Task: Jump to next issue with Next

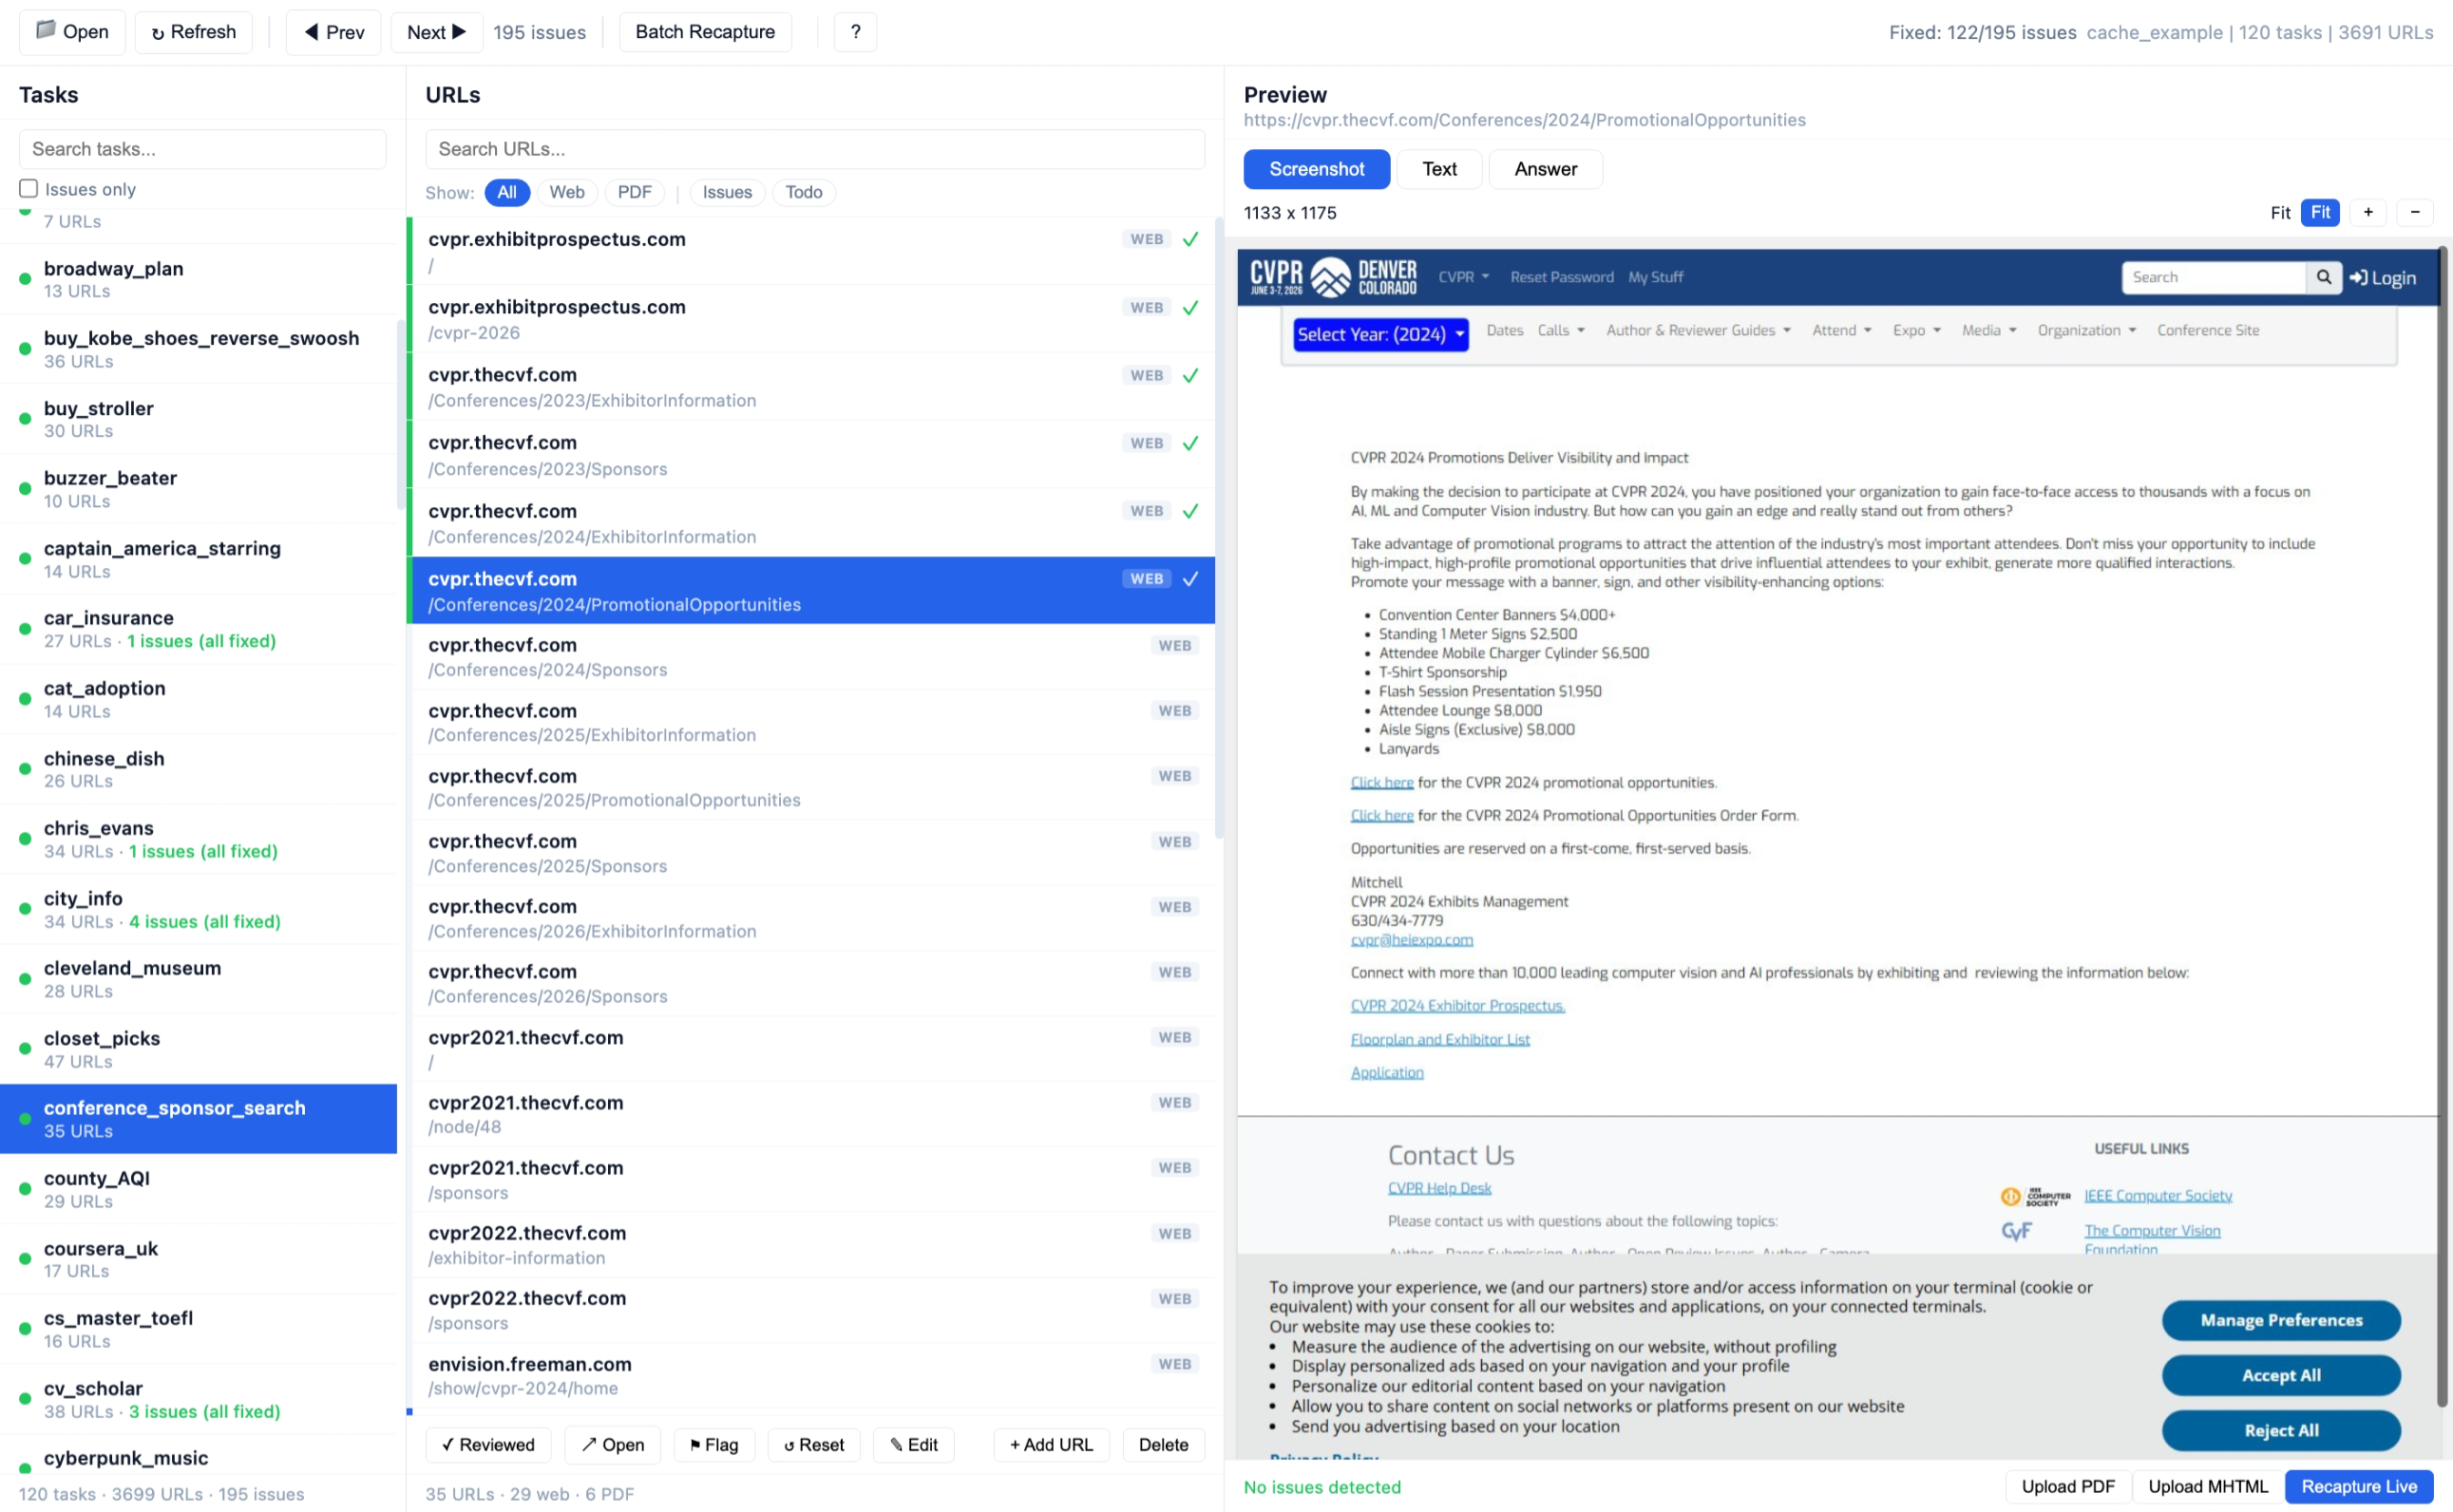Action: point(437,32)
